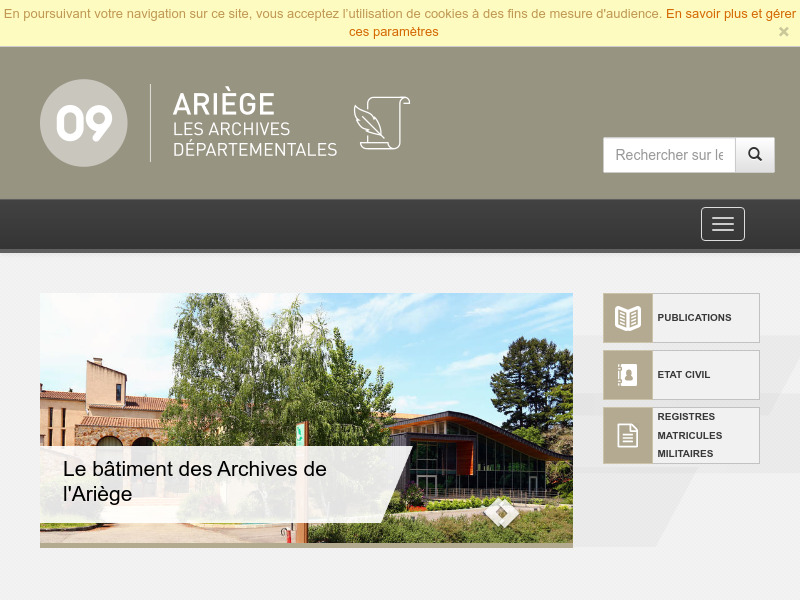Toggle the navigation hamburger menu
The width and height of the screenshot is (800, 600).
coord(722,224)
